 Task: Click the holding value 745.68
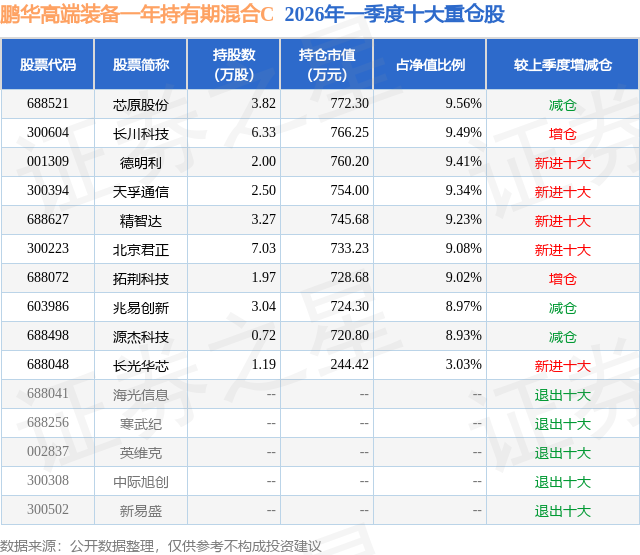pyautogui.click(x=349, y=220)
